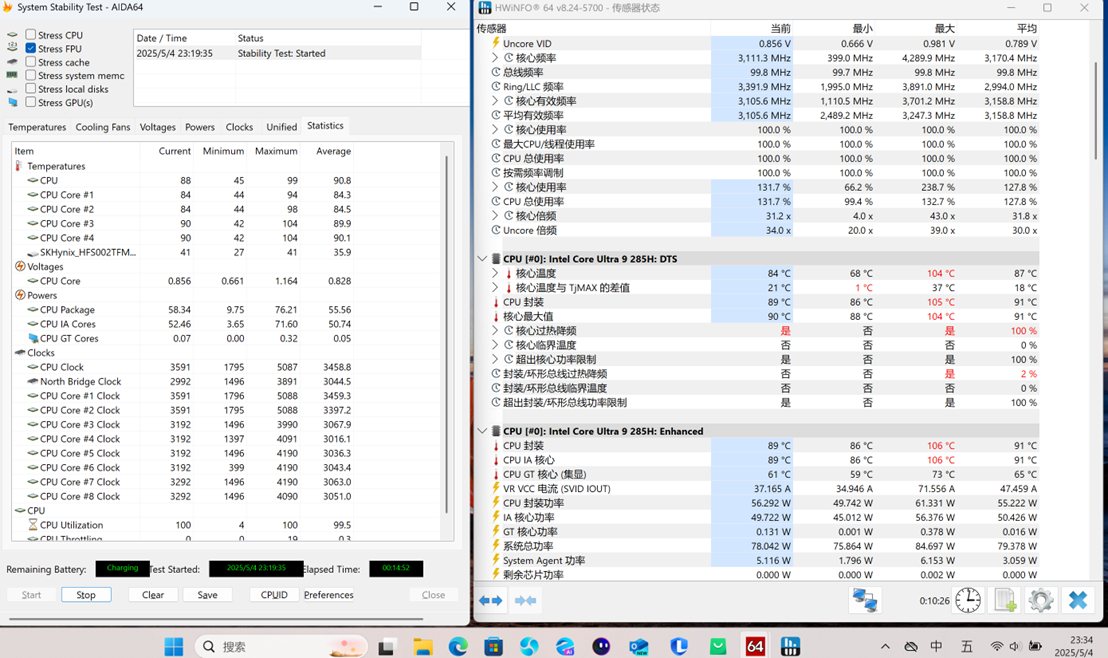Collapse Intel Core Ultra 9 285H: DTS group
The image size is (1108, 658).
pos(482,259)
